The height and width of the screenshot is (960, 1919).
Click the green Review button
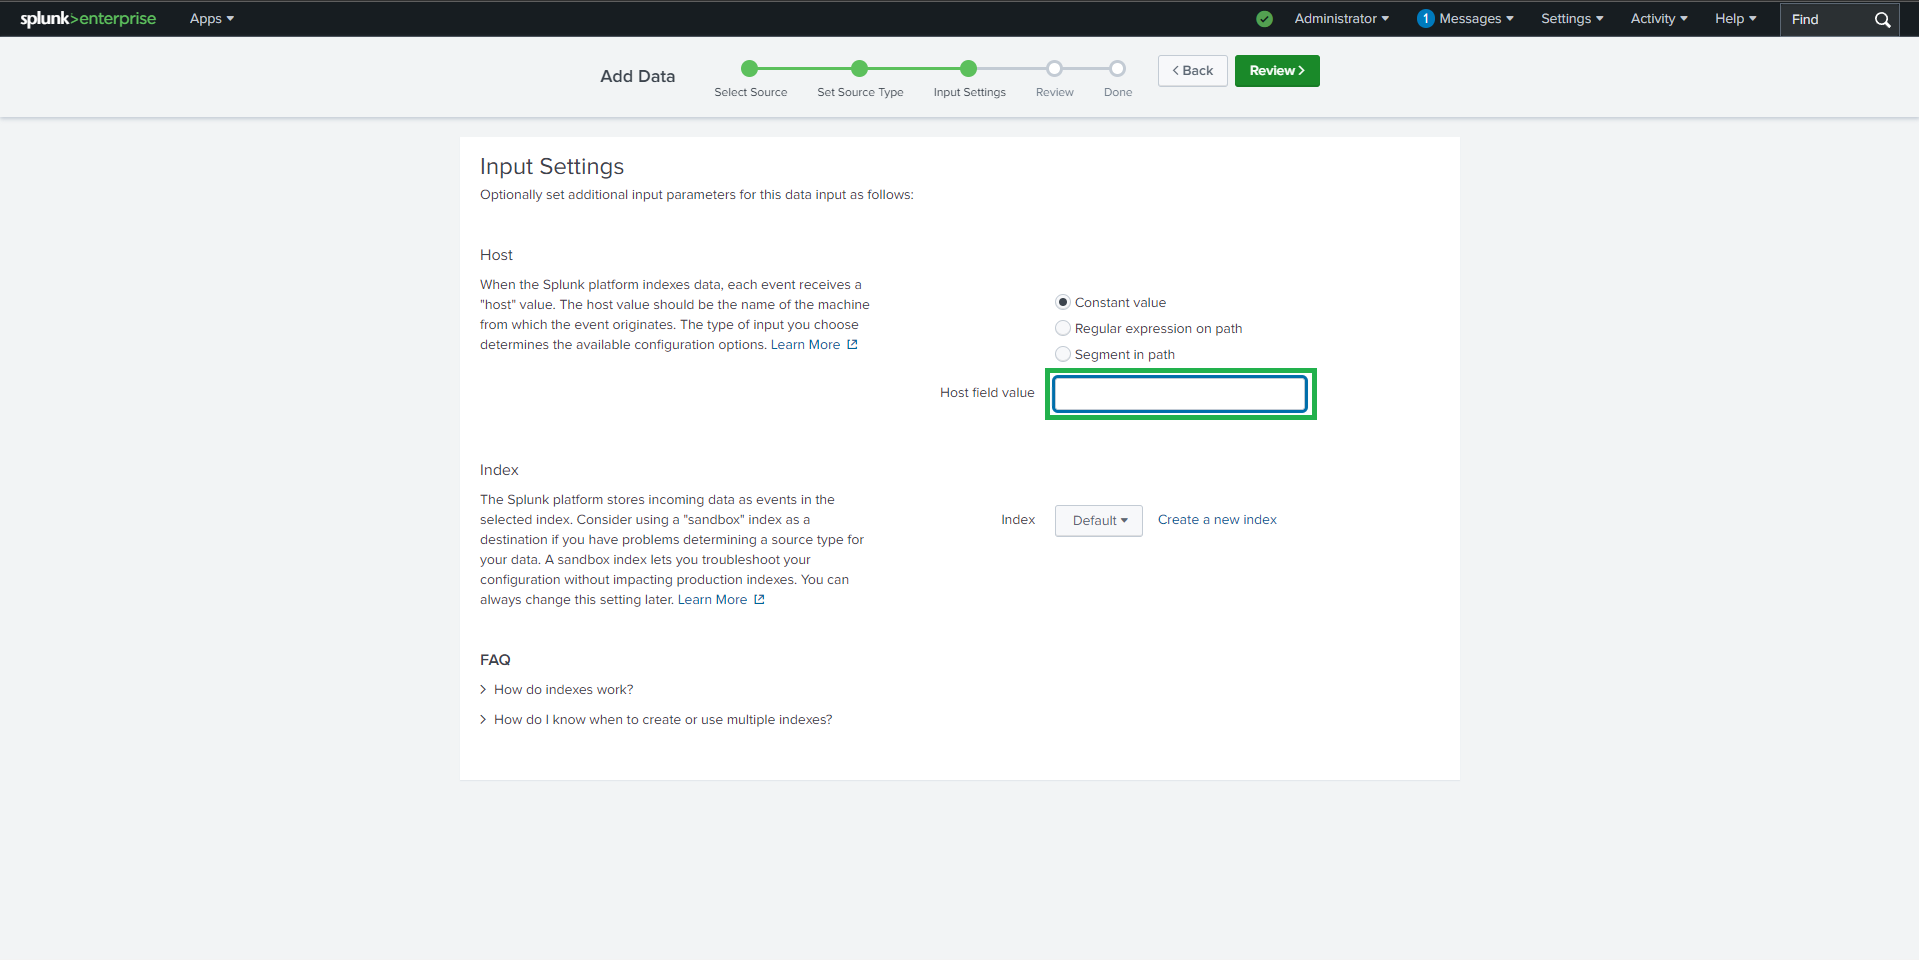tap(1277, 70)
